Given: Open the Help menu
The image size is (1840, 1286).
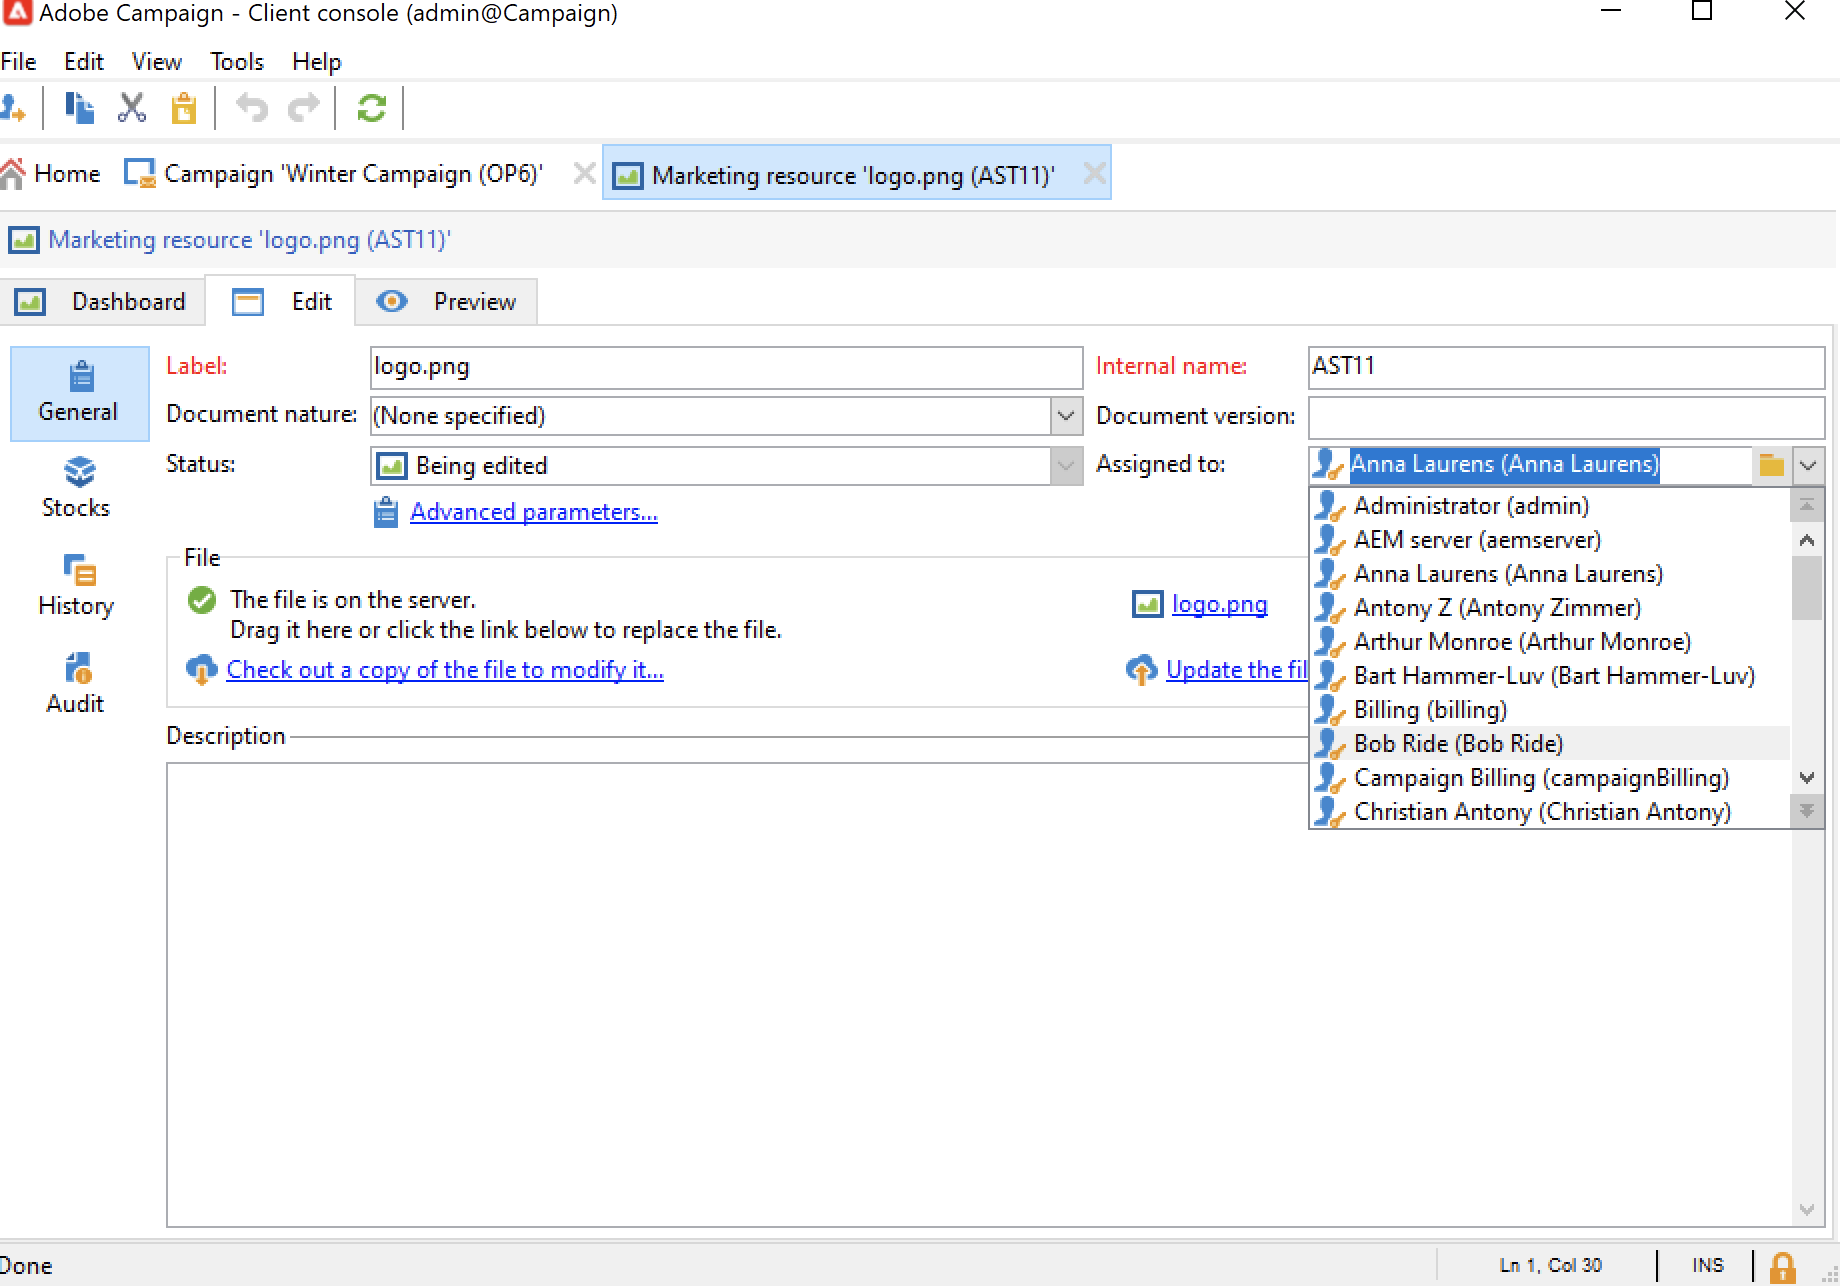Looking at the screenshot, I should point(317,62).
